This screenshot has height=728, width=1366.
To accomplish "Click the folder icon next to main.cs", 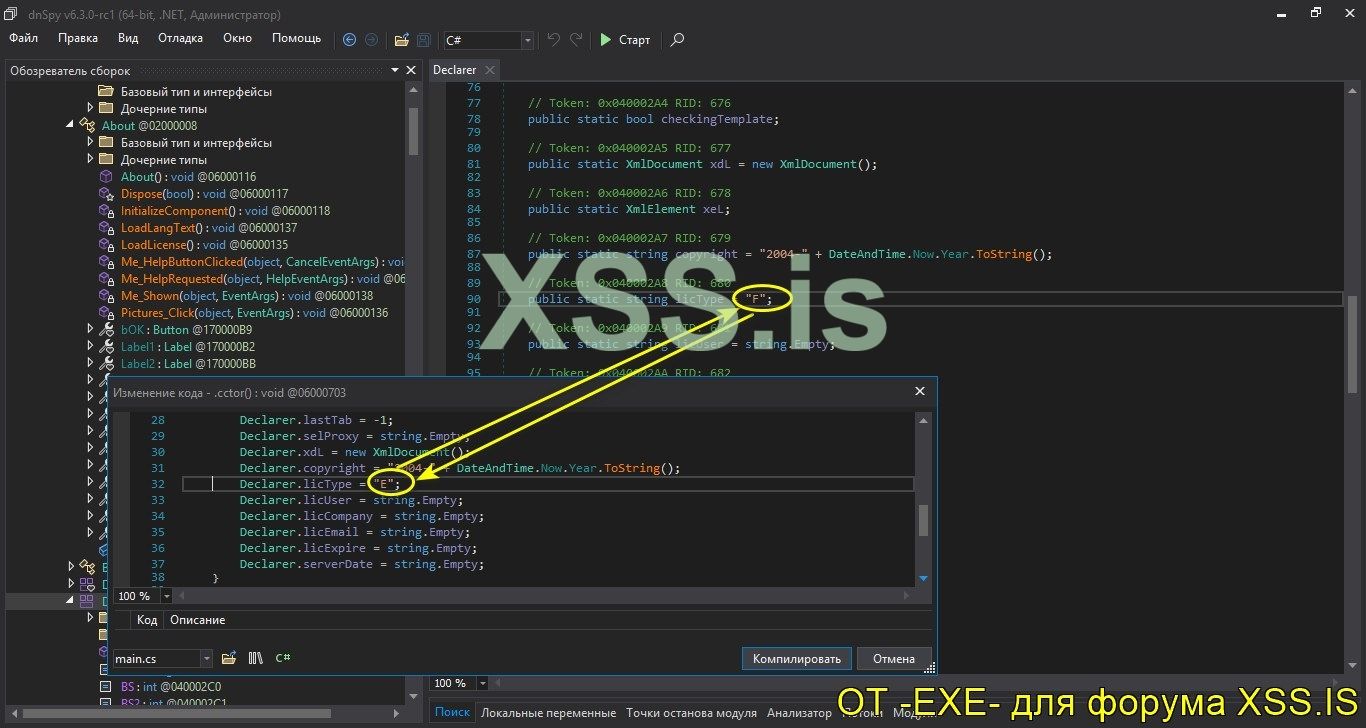I will click(x=229, y=658).
